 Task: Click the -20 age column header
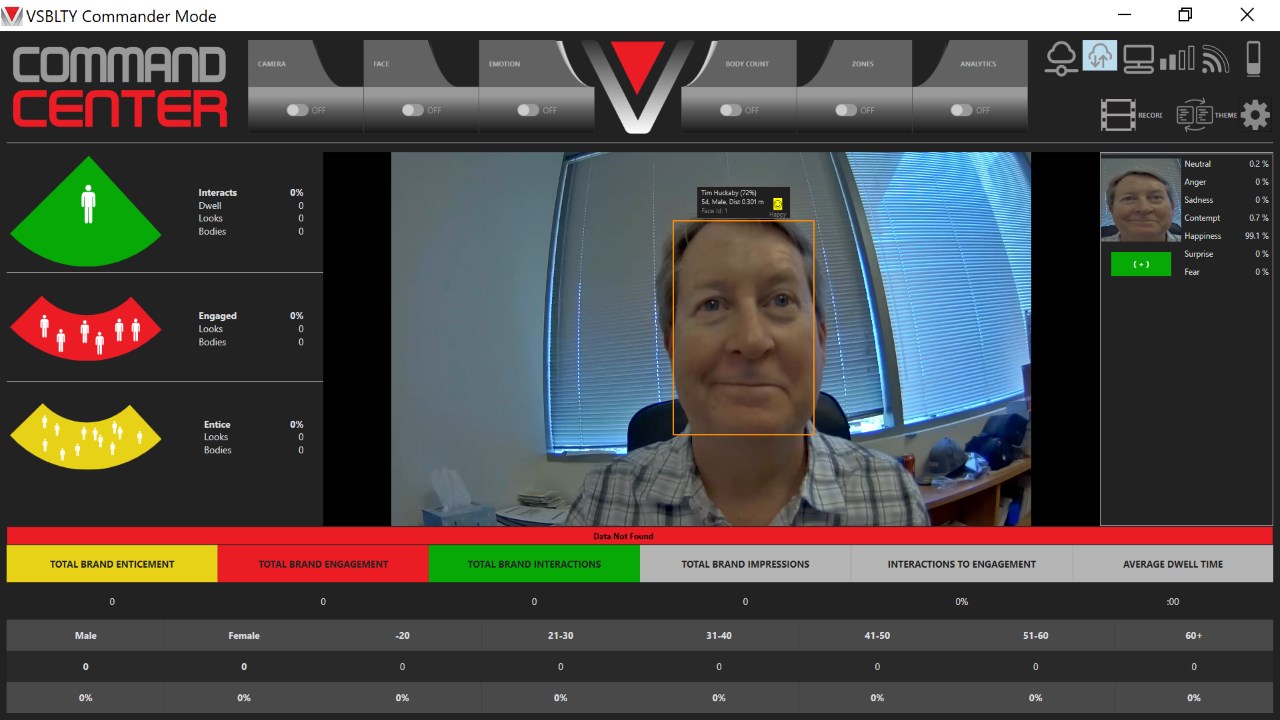coord(402,635)
